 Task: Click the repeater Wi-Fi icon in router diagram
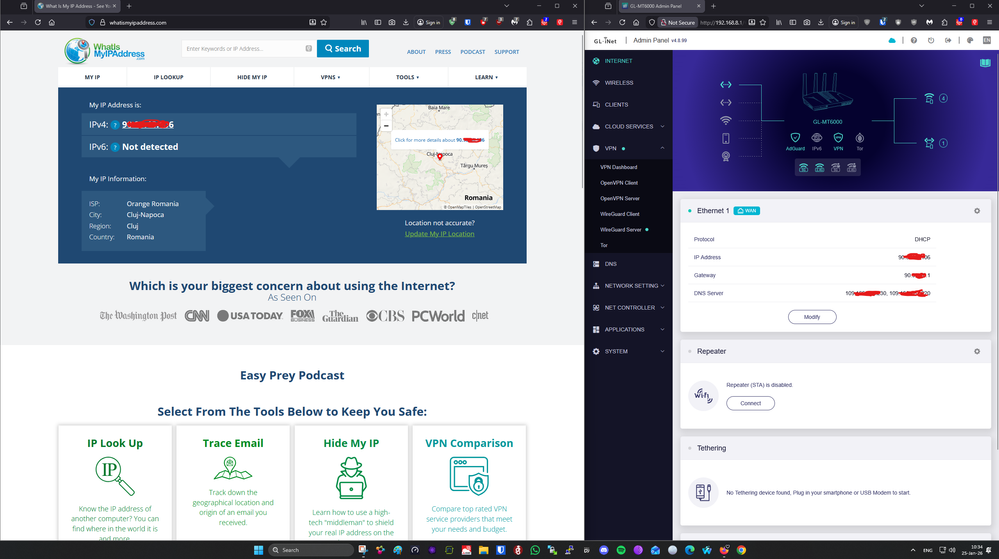[x=726, y=120]
